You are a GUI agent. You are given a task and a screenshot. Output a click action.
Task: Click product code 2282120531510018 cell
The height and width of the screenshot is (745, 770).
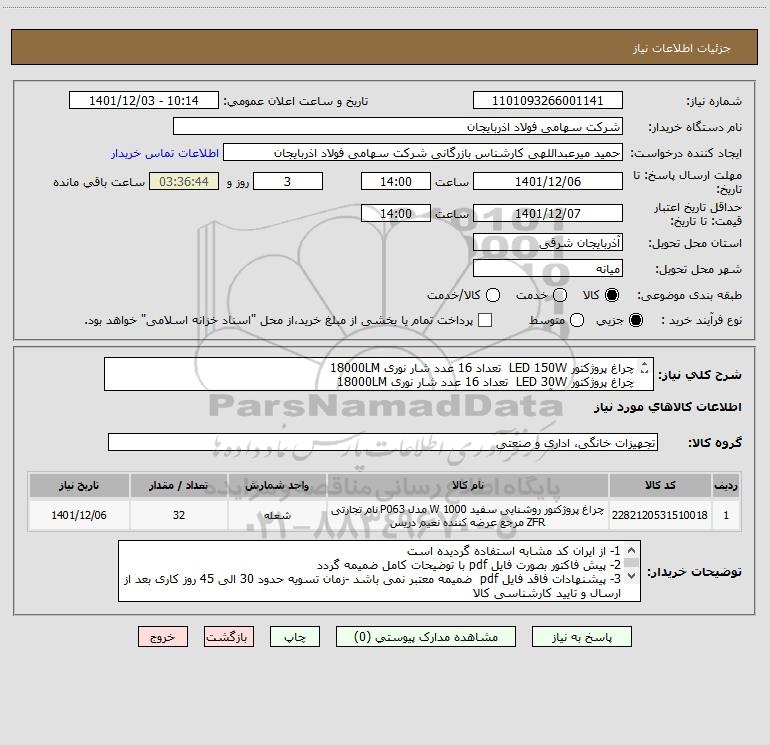pyautogui.click(x=660, y=515)
